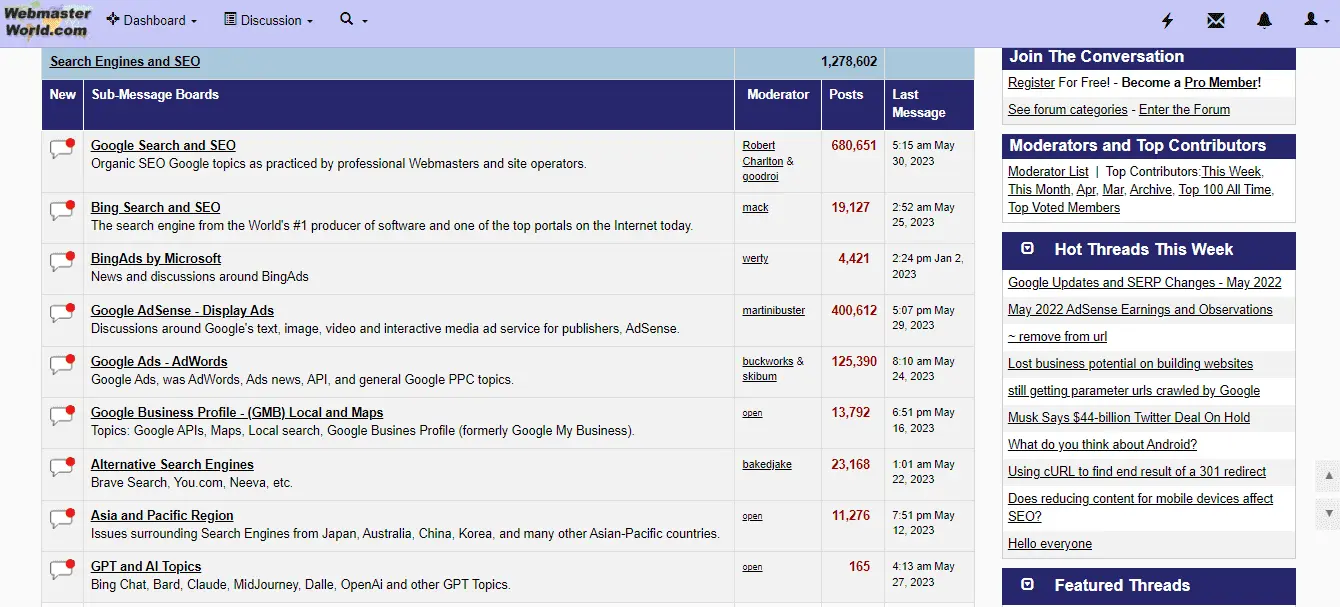The height and width of the screenshot is (607, 1340).
Task: Open the Top Voted Members link
Action: (1064, 208)
